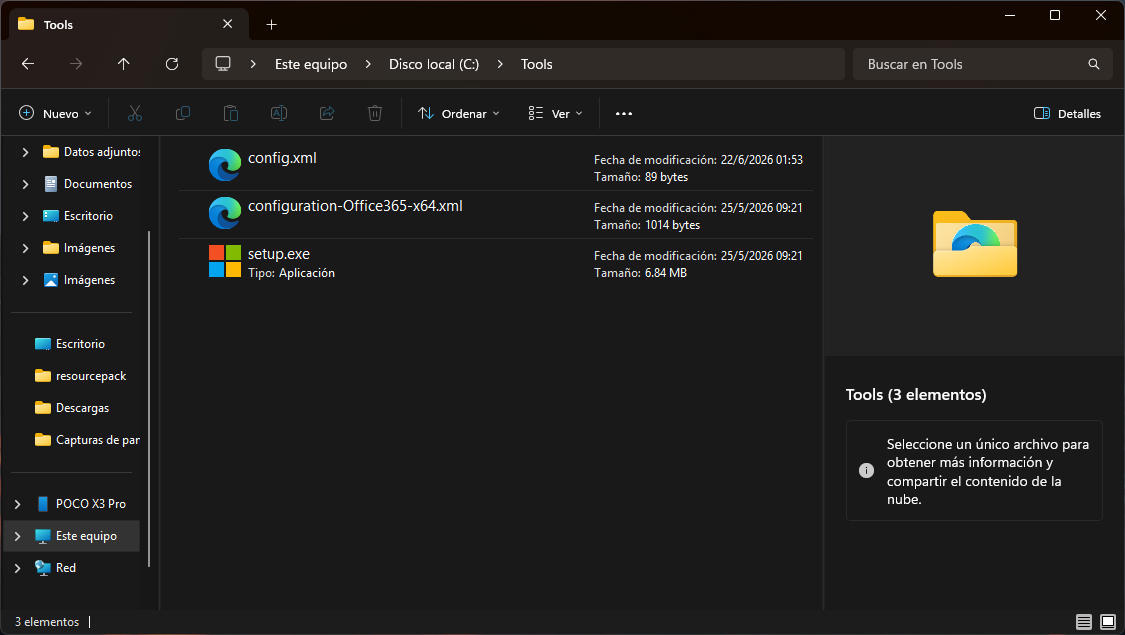Click the Share icon in toolbar
1125x635 pixels.
[x=327, y=113]
